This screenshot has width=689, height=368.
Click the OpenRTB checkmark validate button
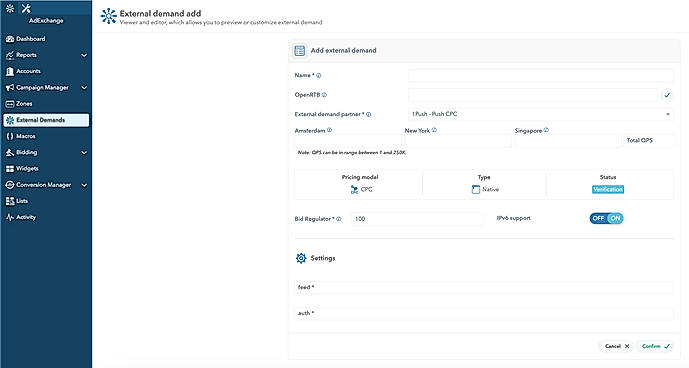click(667, 95)
